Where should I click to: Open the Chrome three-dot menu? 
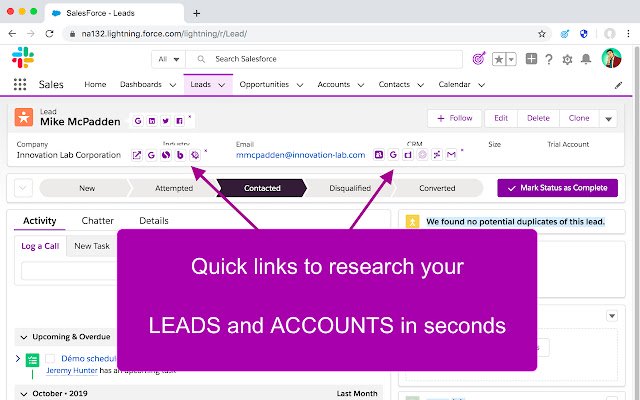click(x=628, y=34)
